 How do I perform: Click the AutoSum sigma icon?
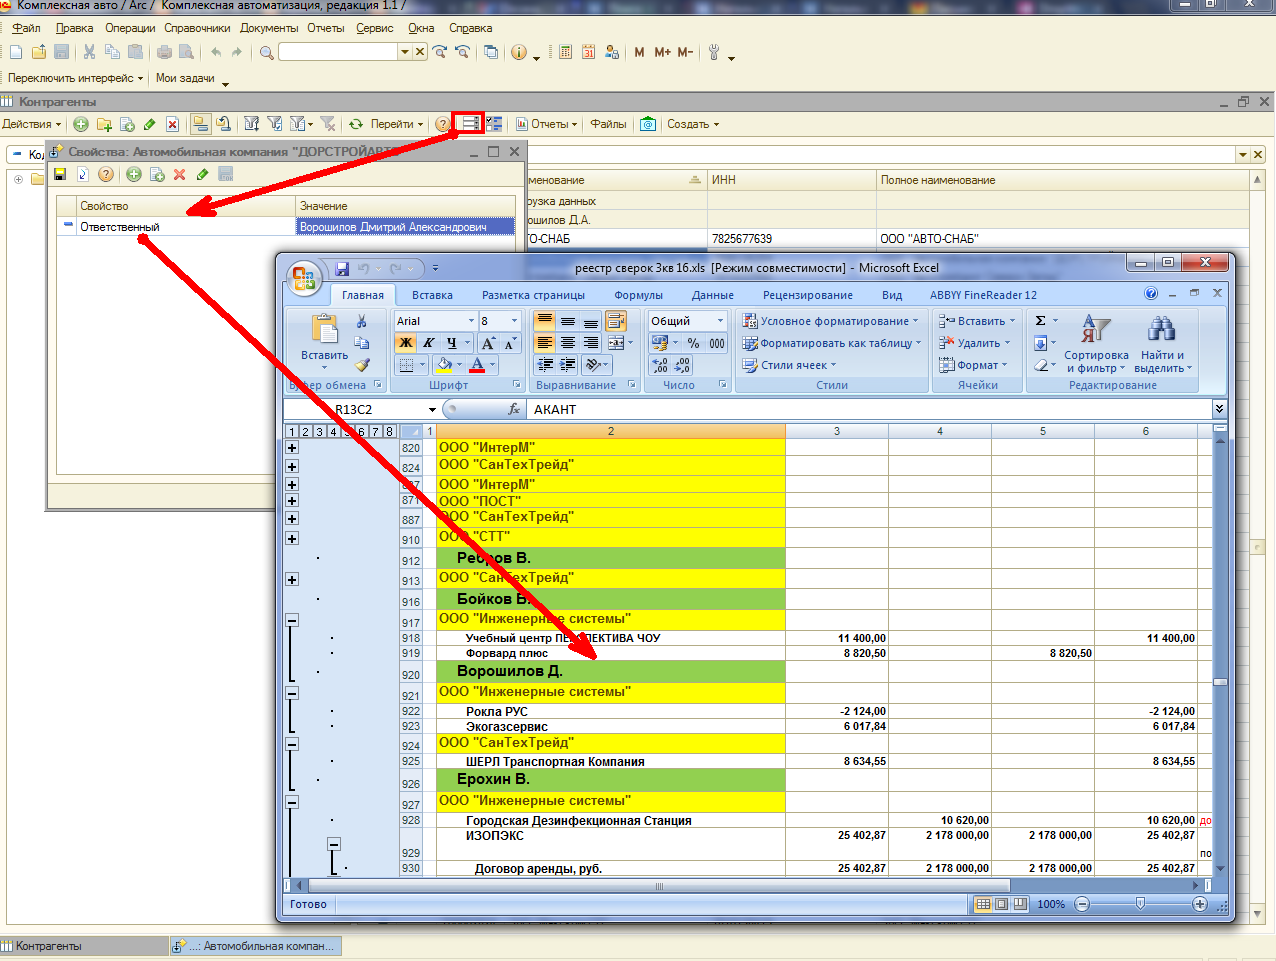(1041, 321)
